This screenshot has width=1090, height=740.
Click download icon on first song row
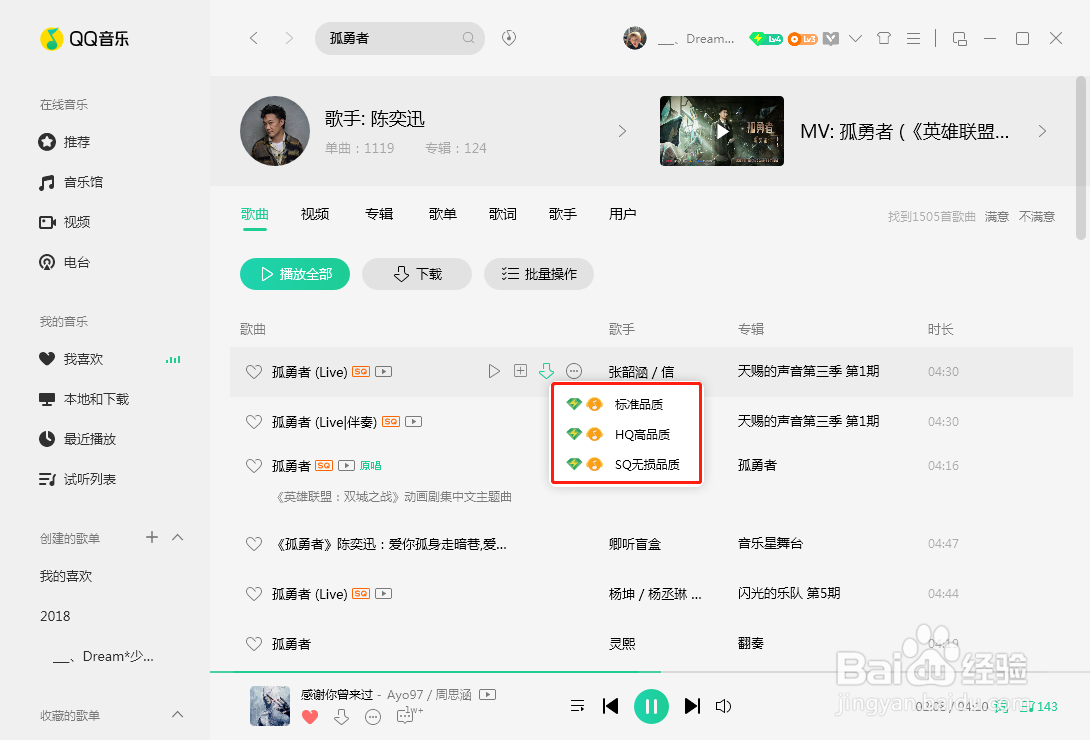(x=546, y=371)
